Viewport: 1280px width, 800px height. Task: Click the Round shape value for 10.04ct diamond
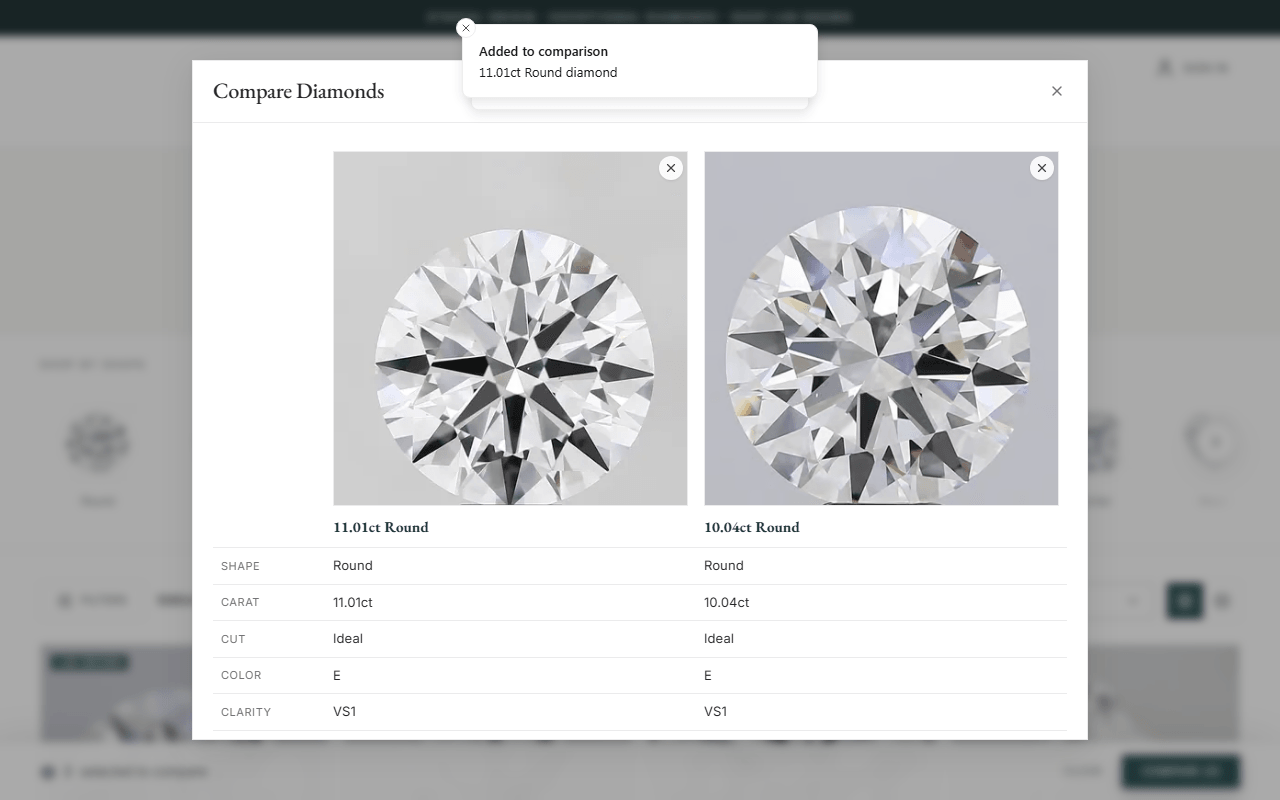point(724,565)
